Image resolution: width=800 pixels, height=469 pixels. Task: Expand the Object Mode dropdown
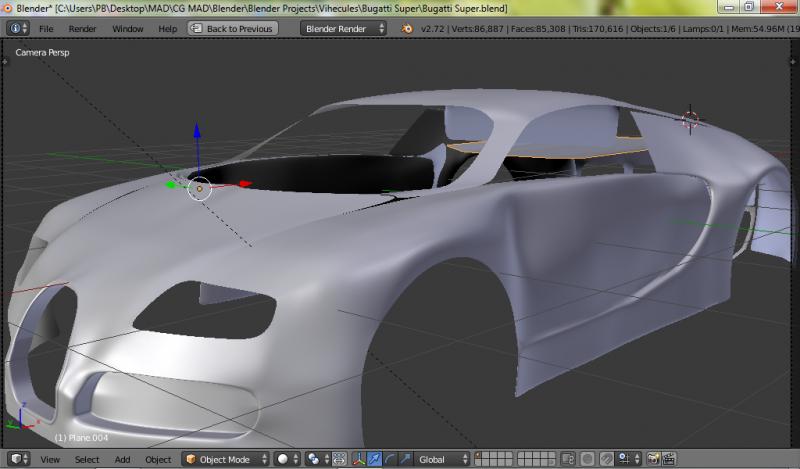[x=226, y=459]
